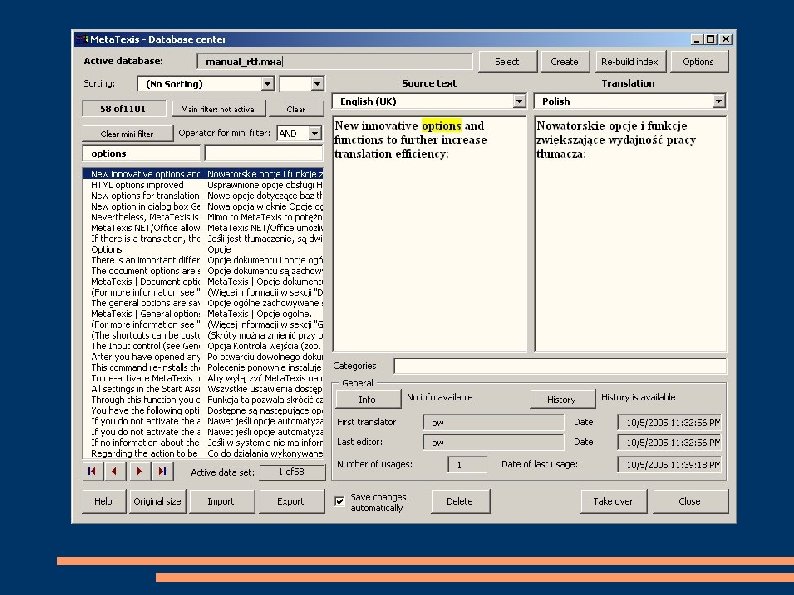Jump to last data set arrow

(x=162, y=471)
